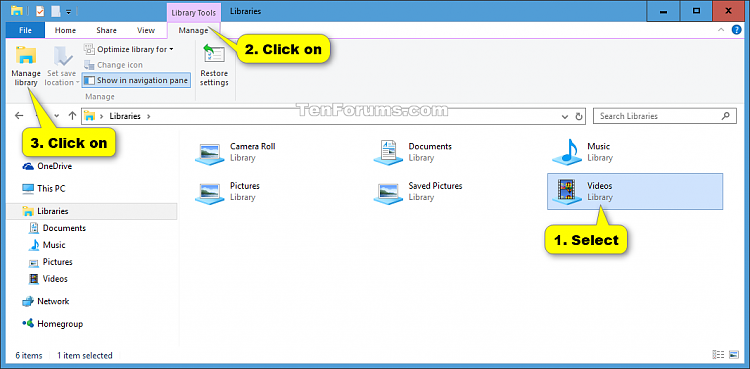This screenshot has width=750, height=369.
Task: Expand the chevron after Libraries in address bar
Action: 148,116
